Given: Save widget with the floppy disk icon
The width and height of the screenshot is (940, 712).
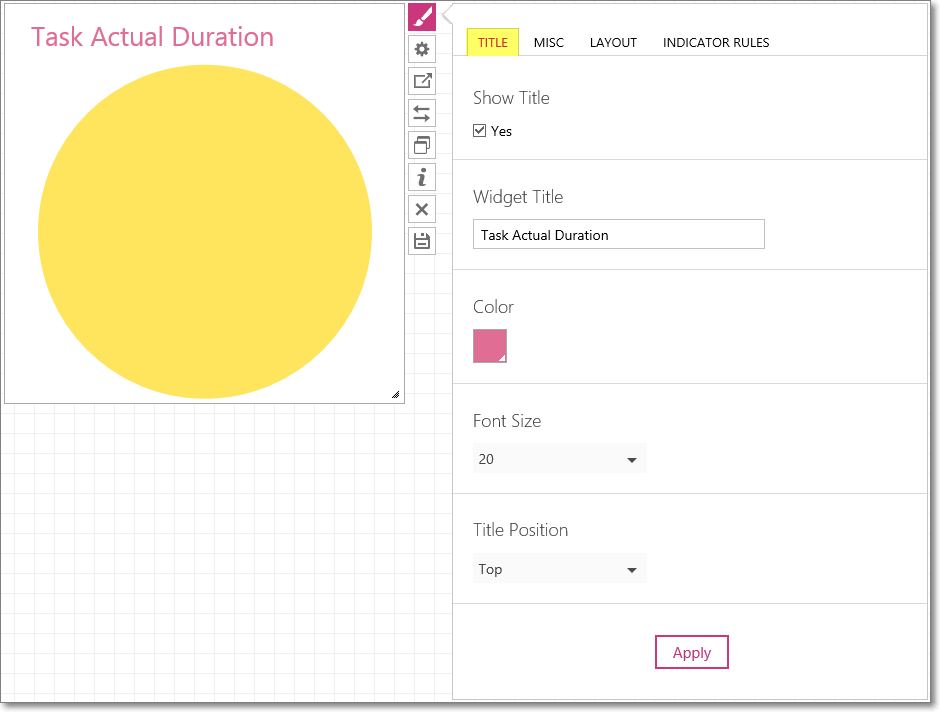Looking at the screenshot, I should pyautogui.click(x=422, y=242).
